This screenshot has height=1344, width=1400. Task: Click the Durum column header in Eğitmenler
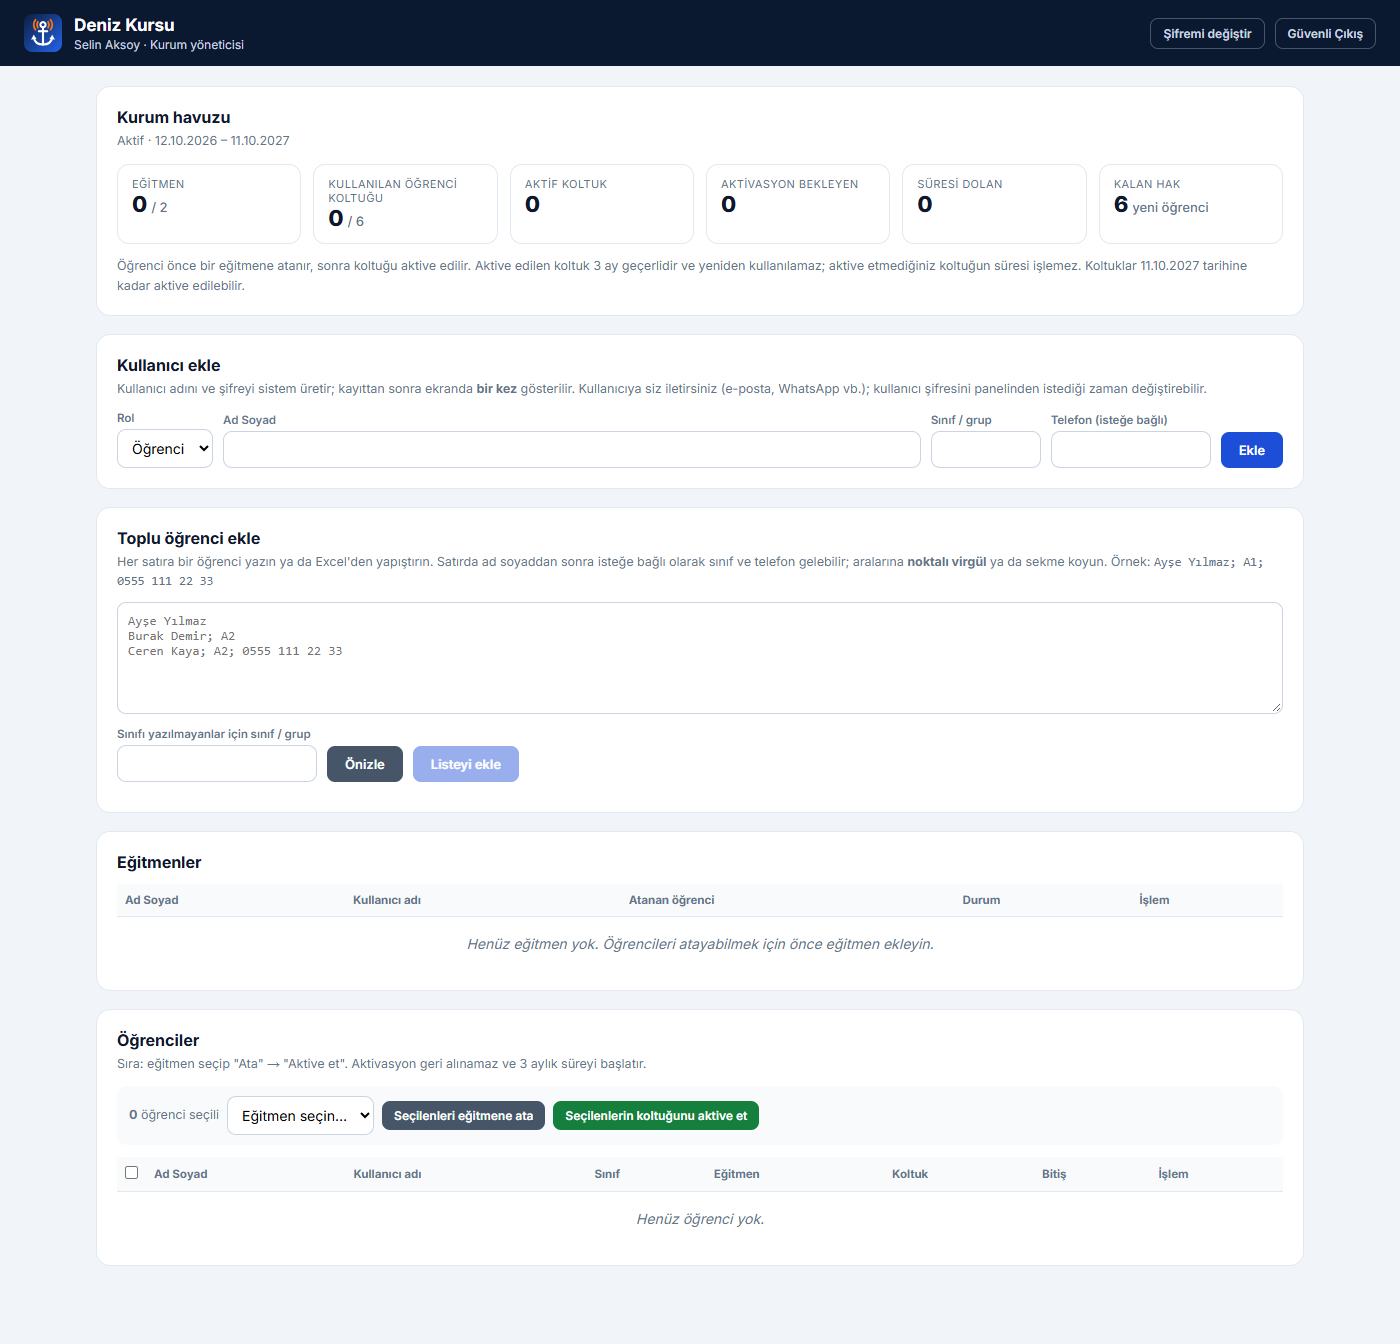click(981, 900)
